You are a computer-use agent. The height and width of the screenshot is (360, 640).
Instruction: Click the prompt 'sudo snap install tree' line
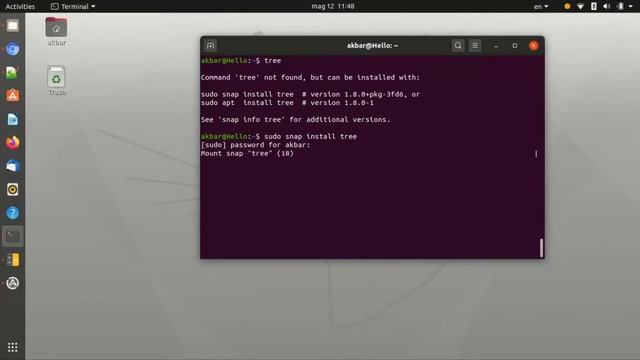[x=279, y=136]
